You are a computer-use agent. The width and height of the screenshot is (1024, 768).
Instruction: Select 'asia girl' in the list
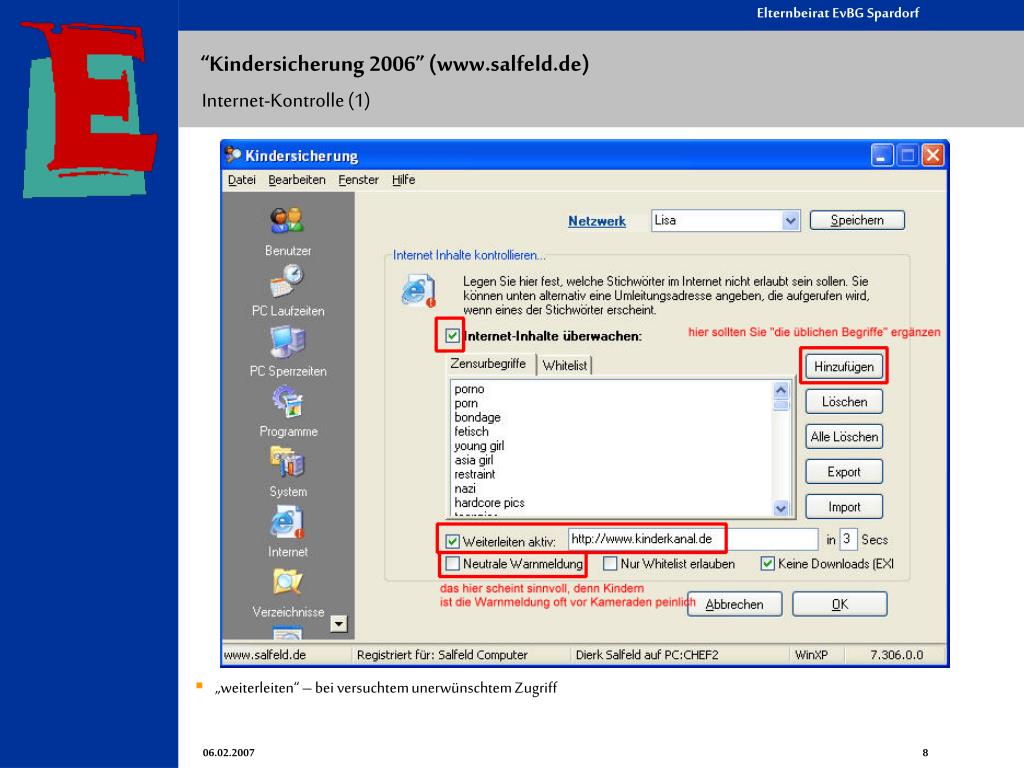click(473, 460)
